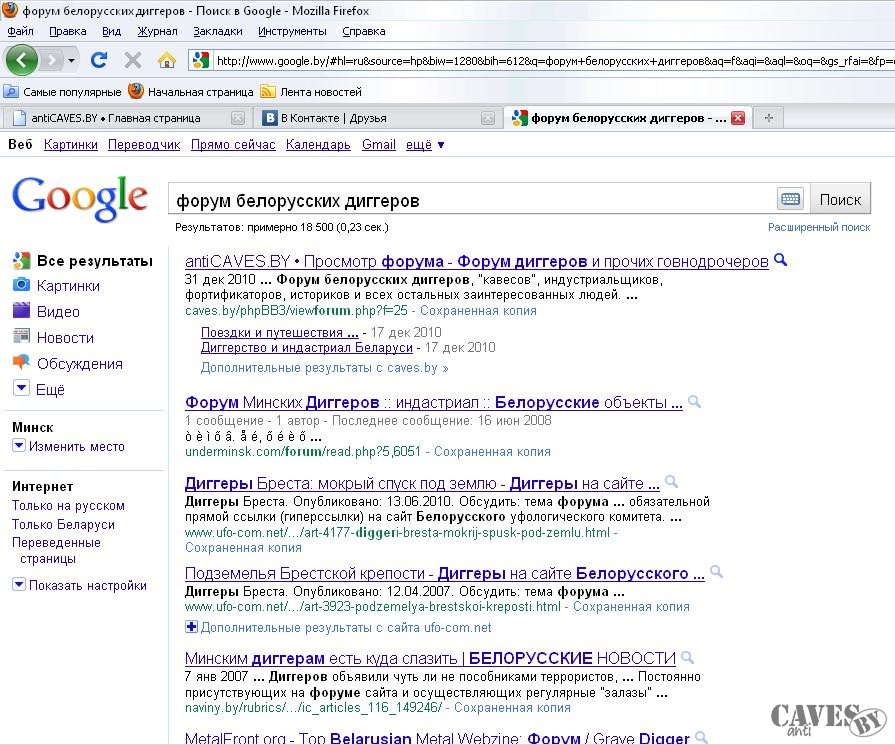
Task: Open Дополнительные результаты с caves.by
Action: click(x=324, y=368)
